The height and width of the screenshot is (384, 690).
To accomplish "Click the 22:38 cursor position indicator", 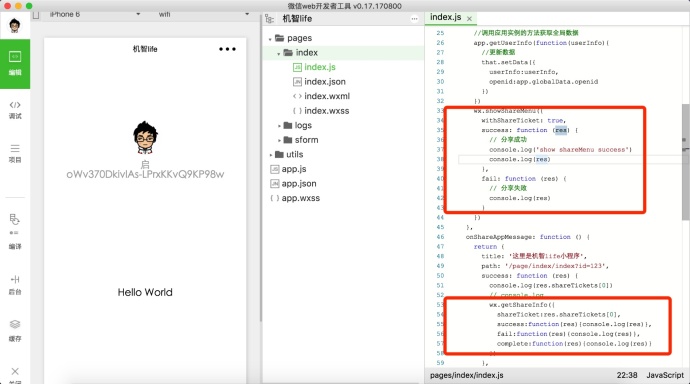I will point(627,375).
